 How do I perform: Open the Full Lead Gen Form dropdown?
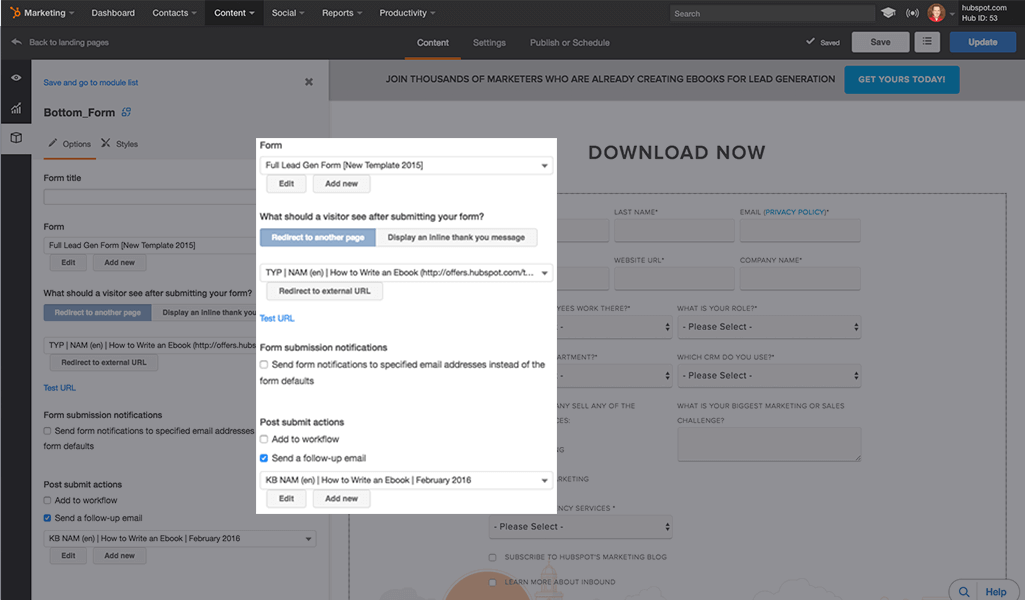pyautogui.click(x=405, y=164)
